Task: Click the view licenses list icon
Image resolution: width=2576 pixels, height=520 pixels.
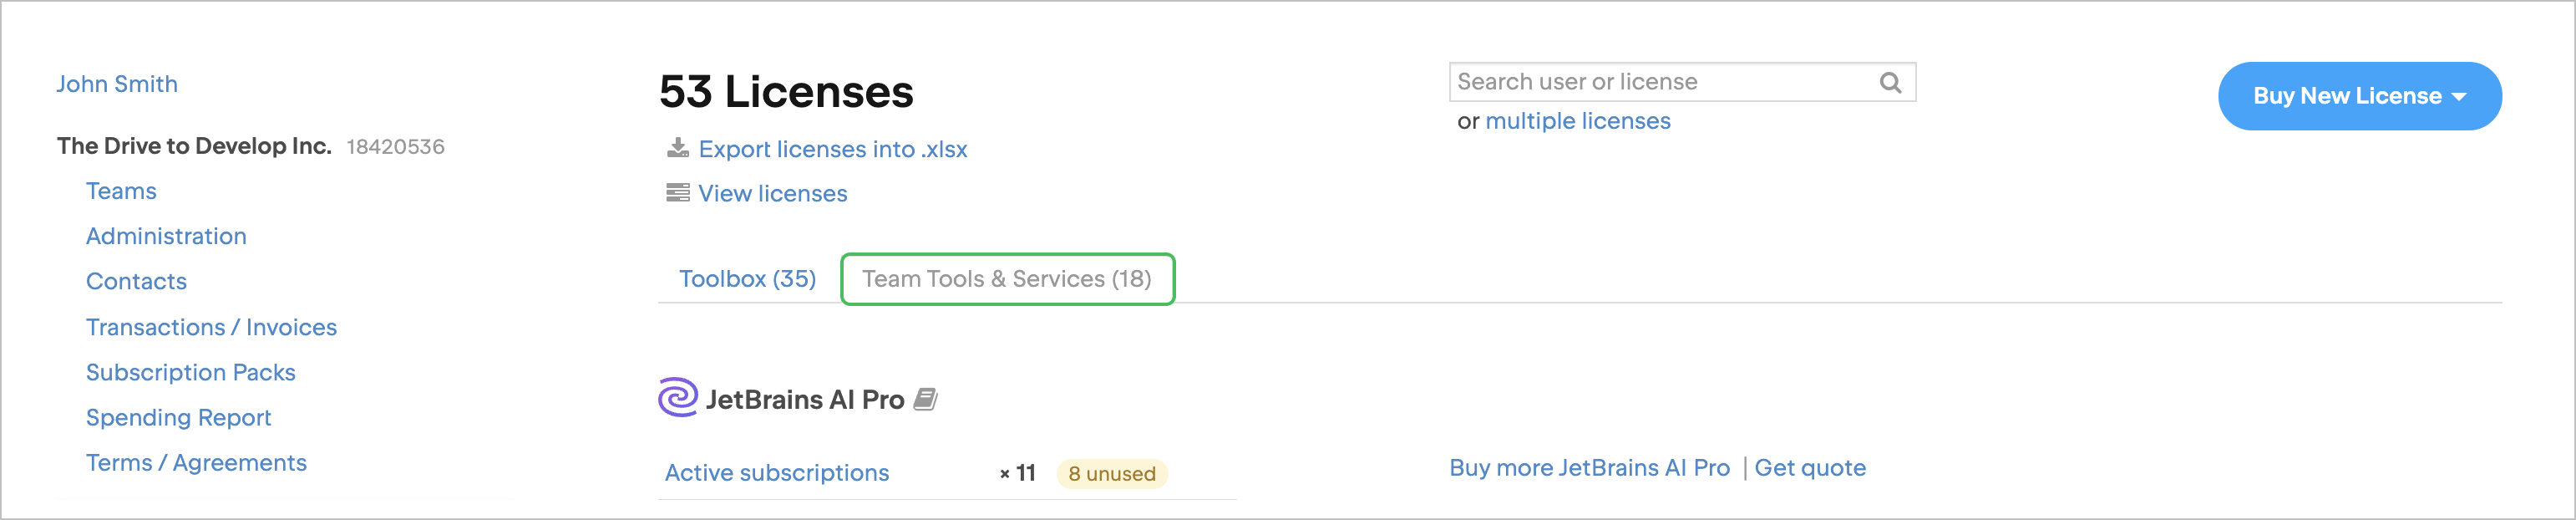Action: tap(678, 193)
